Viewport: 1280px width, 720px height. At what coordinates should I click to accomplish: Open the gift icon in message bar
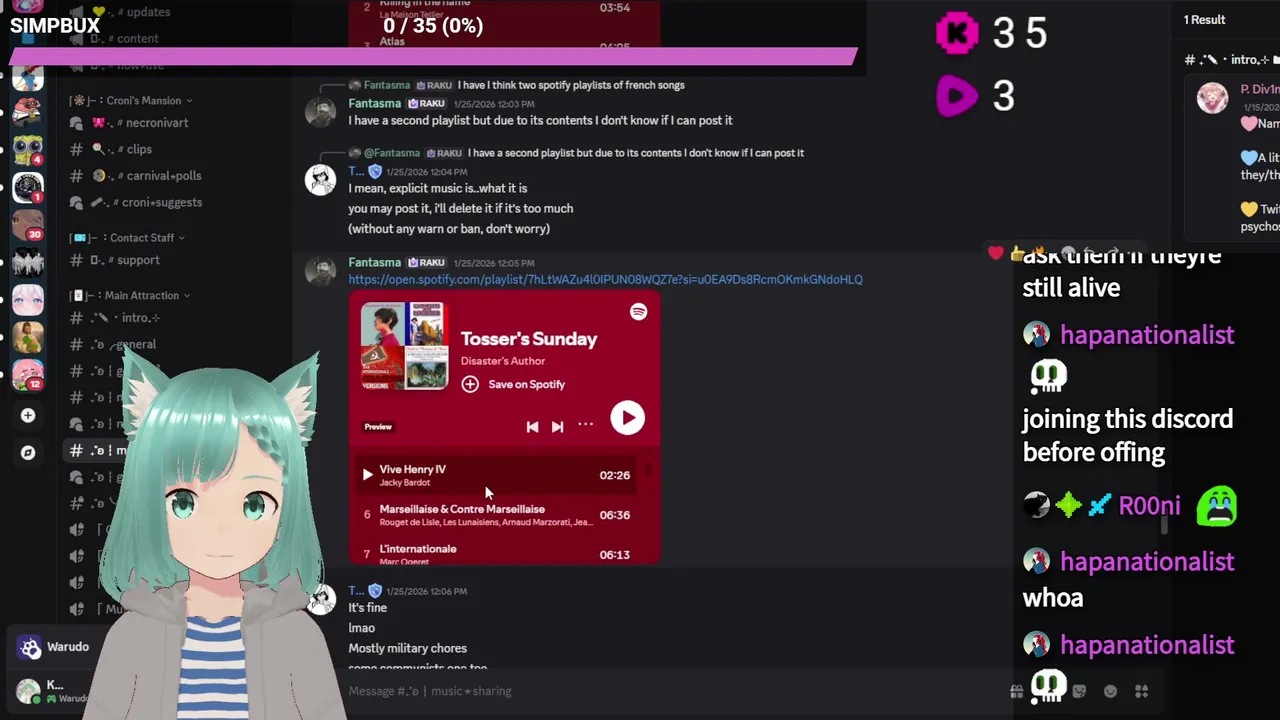tap(1017, 691)
